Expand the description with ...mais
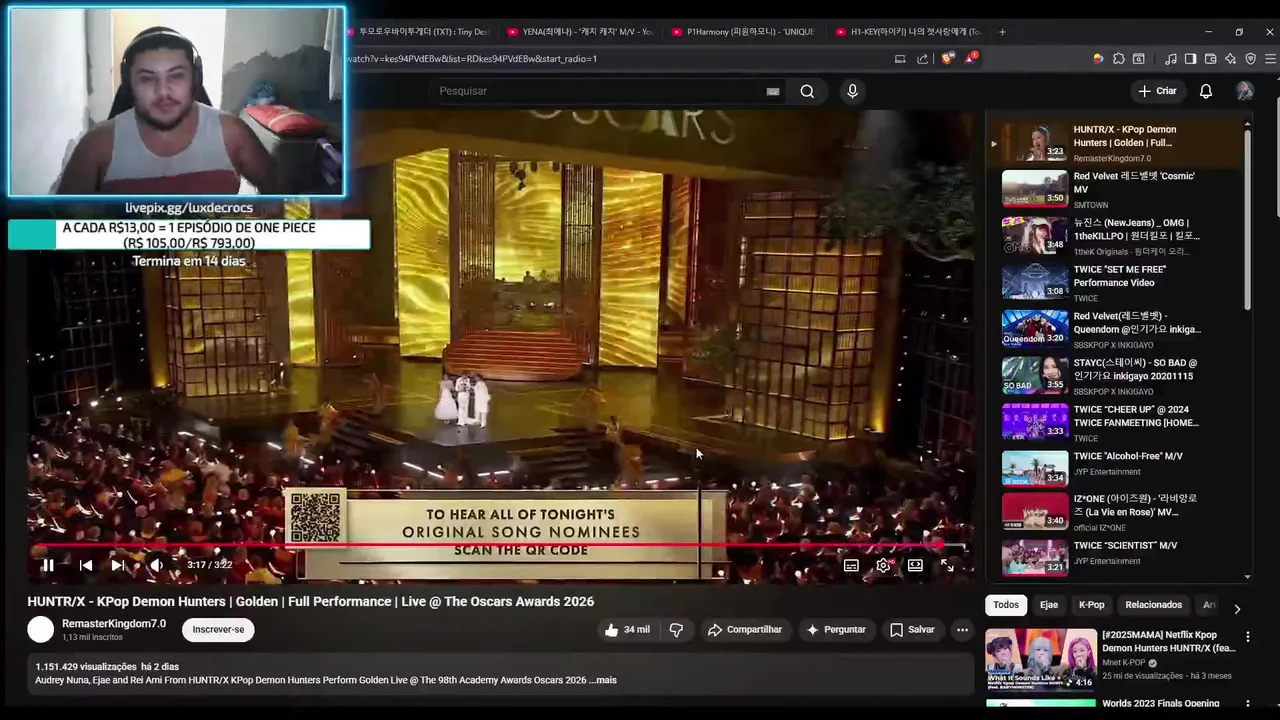The height and width of the screenshot is (720, 1280). point(603,680)
